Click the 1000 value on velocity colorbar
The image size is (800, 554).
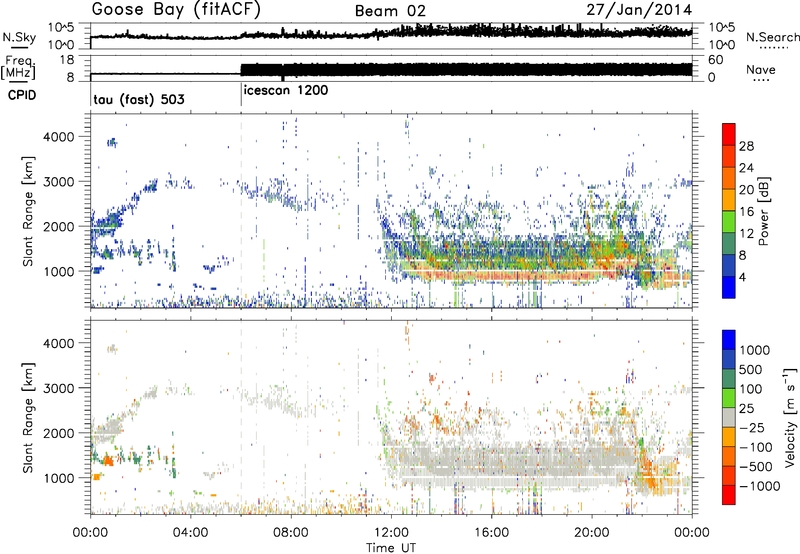pyautogui.click(x=755, y=350)
